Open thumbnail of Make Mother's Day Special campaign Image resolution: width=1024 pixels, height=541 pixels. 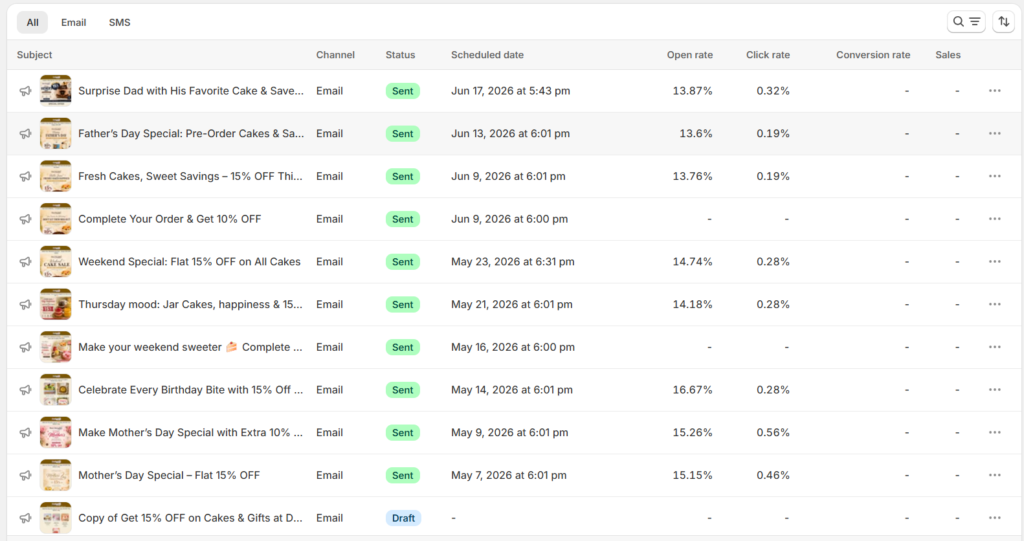56,433
